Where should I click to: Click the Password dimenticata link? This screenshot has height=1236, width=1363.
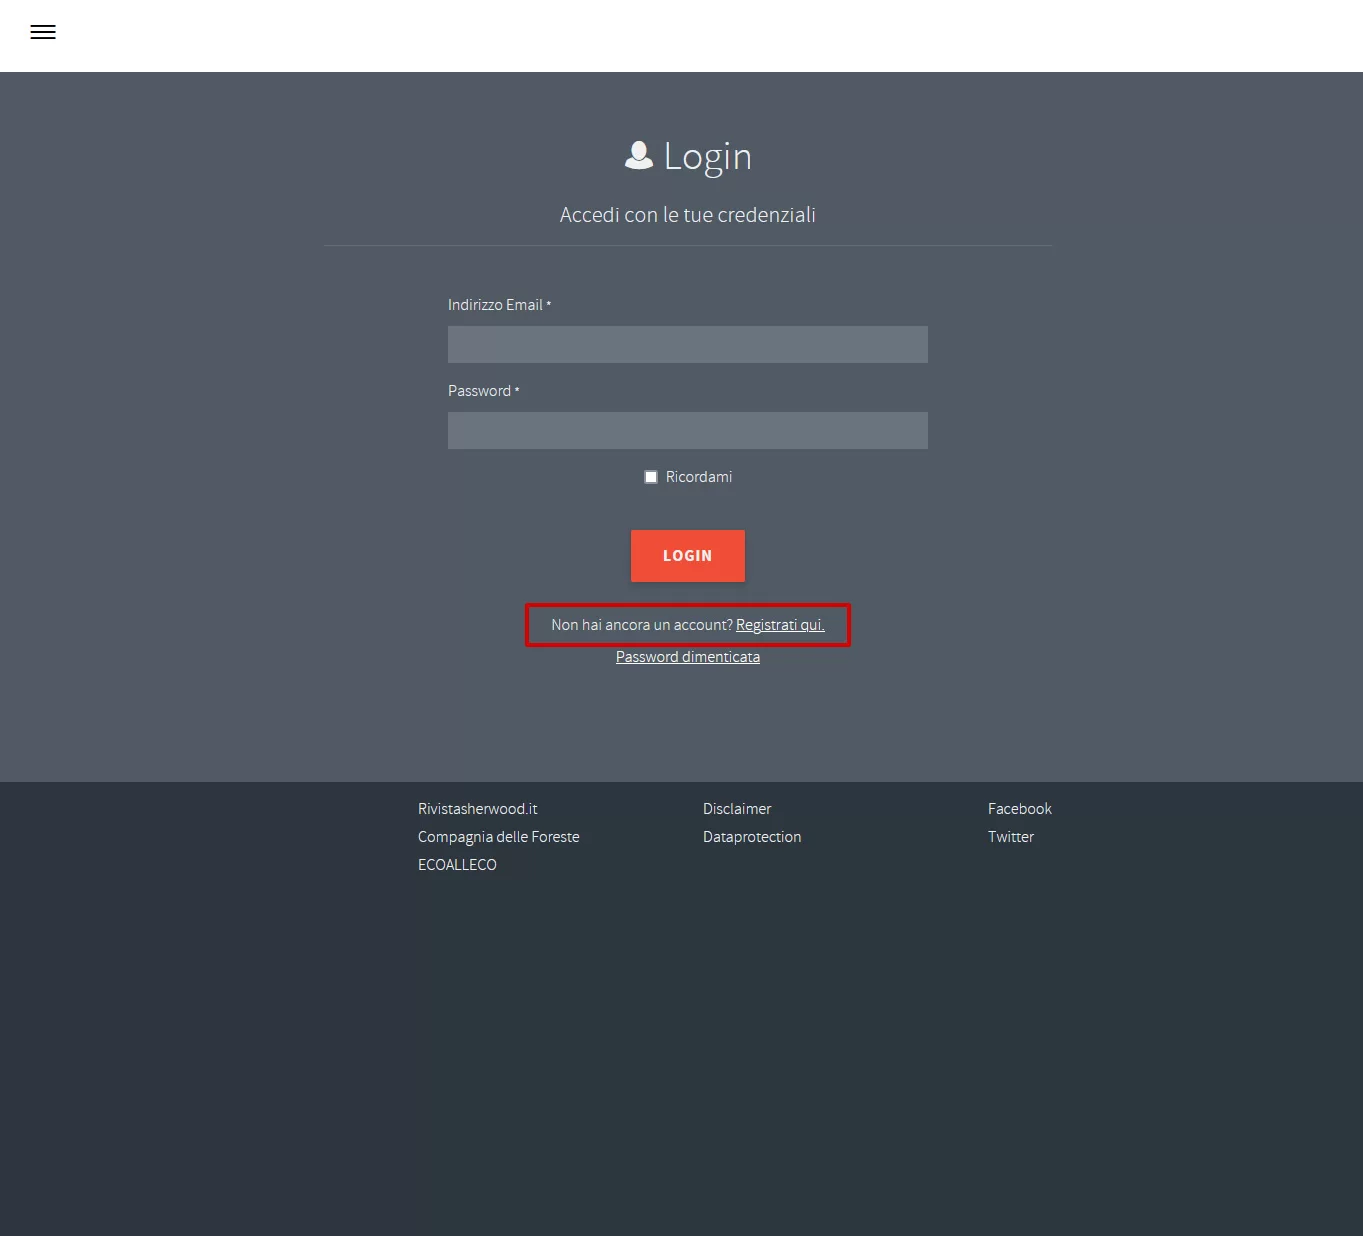tap(687, 656)
